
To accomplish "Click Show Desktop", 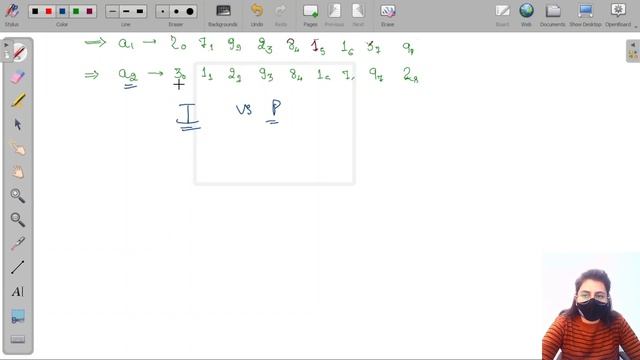I will pos(585,14).
